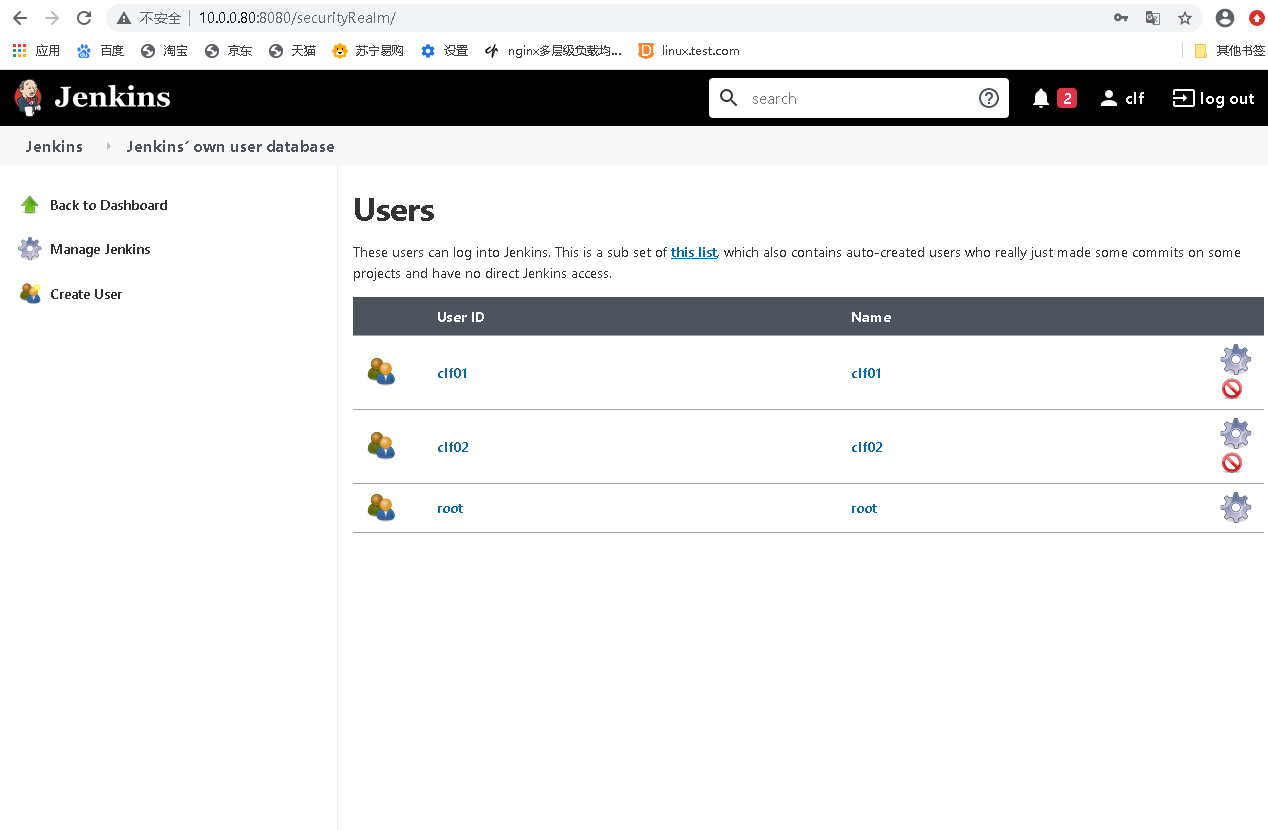The width and height of the screenshot is (1268, 830).
Task: Open root Name column link
Action: click(x=864, y=508)
